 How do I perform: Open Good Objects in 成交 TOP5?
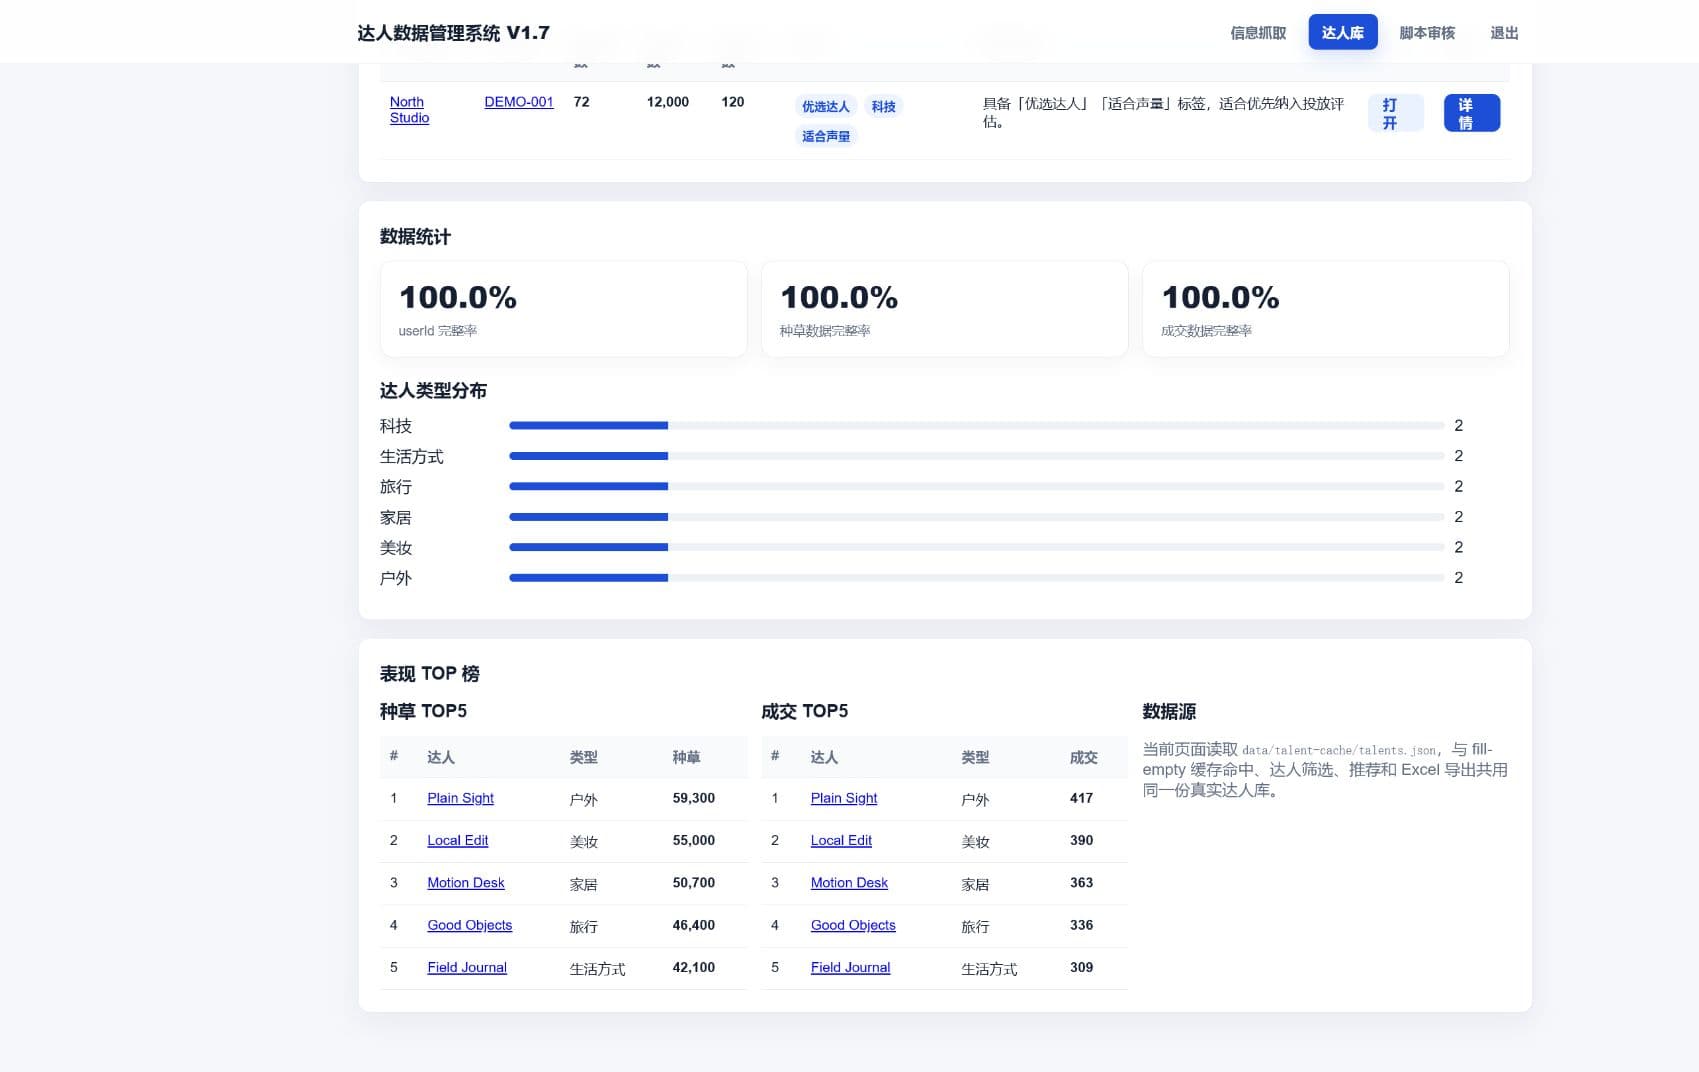click(853, 925)
